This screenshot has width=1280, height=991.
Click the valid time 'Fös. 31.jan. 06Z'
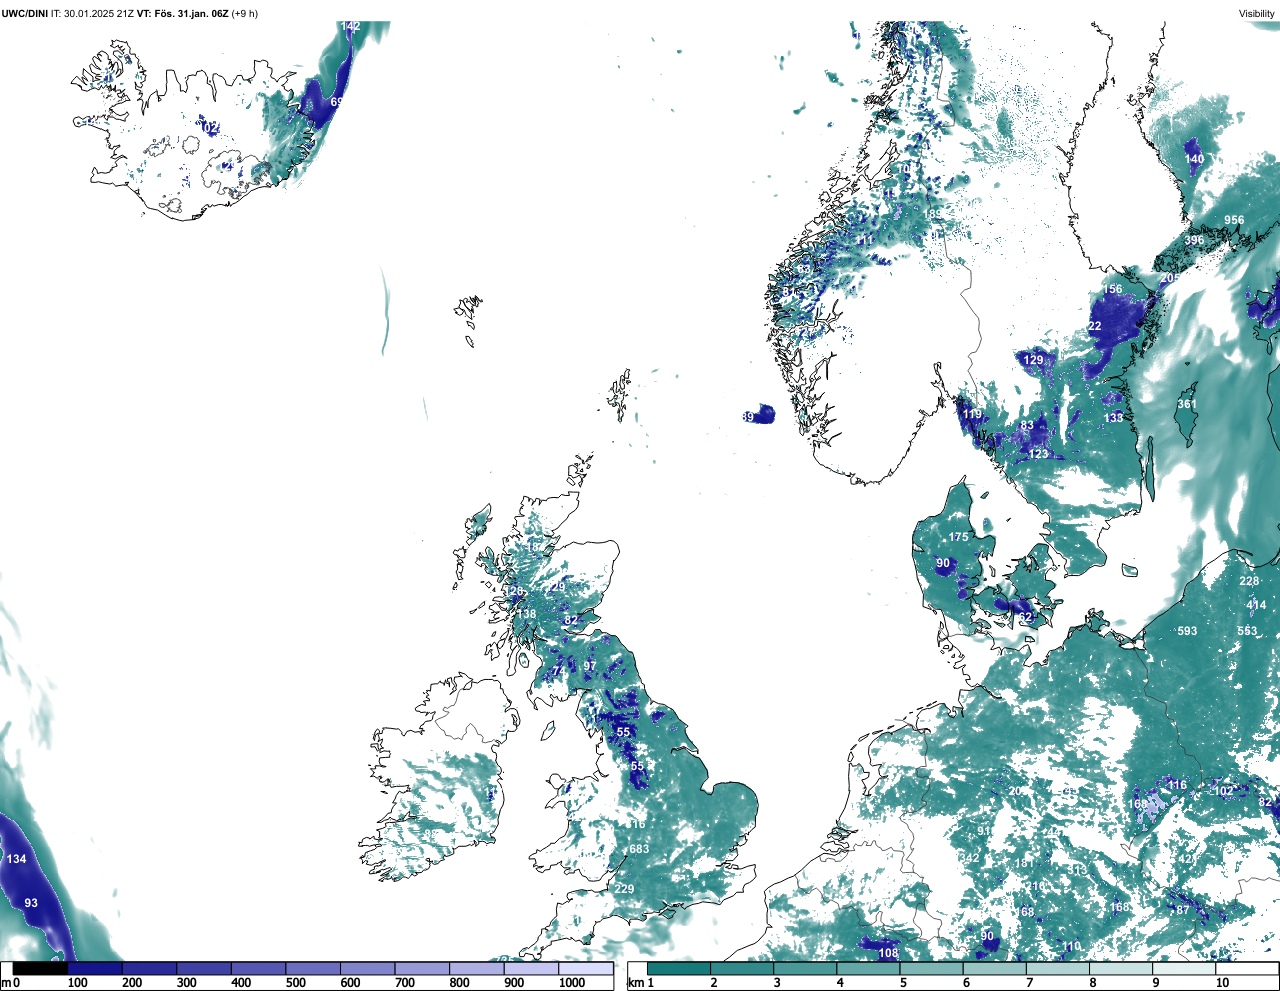tap(191, 13)
